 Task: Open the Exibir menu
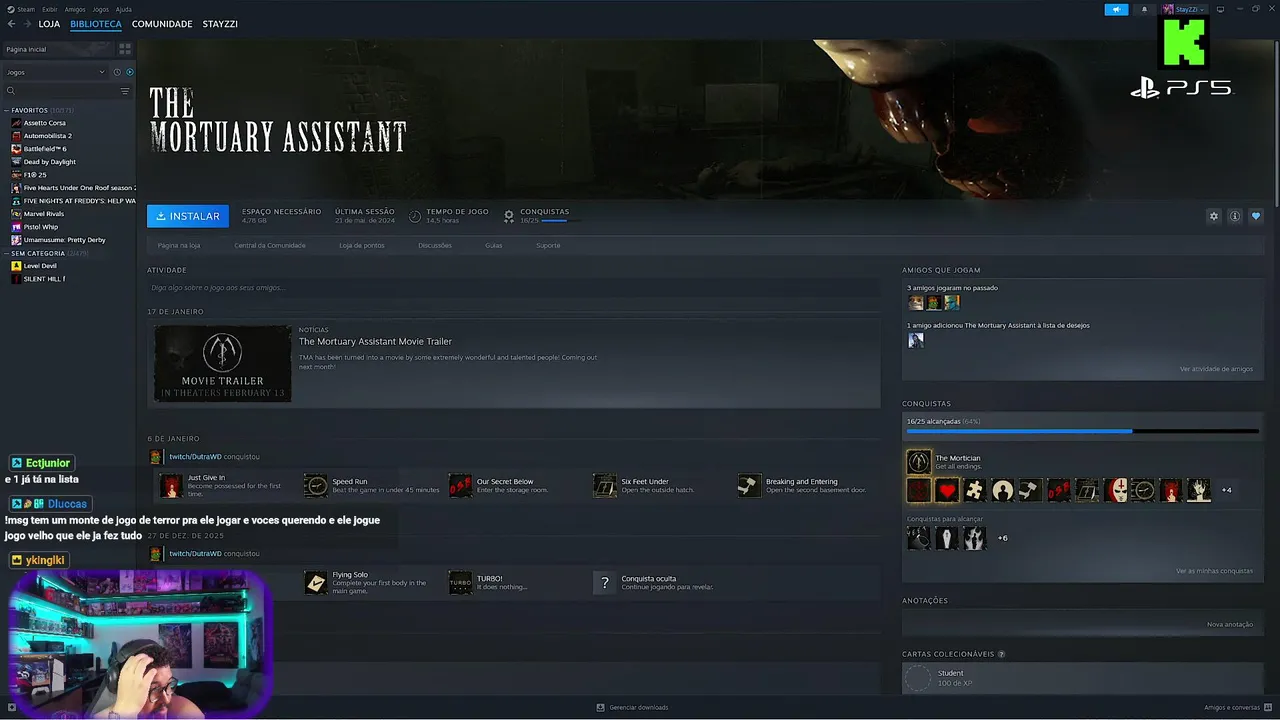pos(49,9)
